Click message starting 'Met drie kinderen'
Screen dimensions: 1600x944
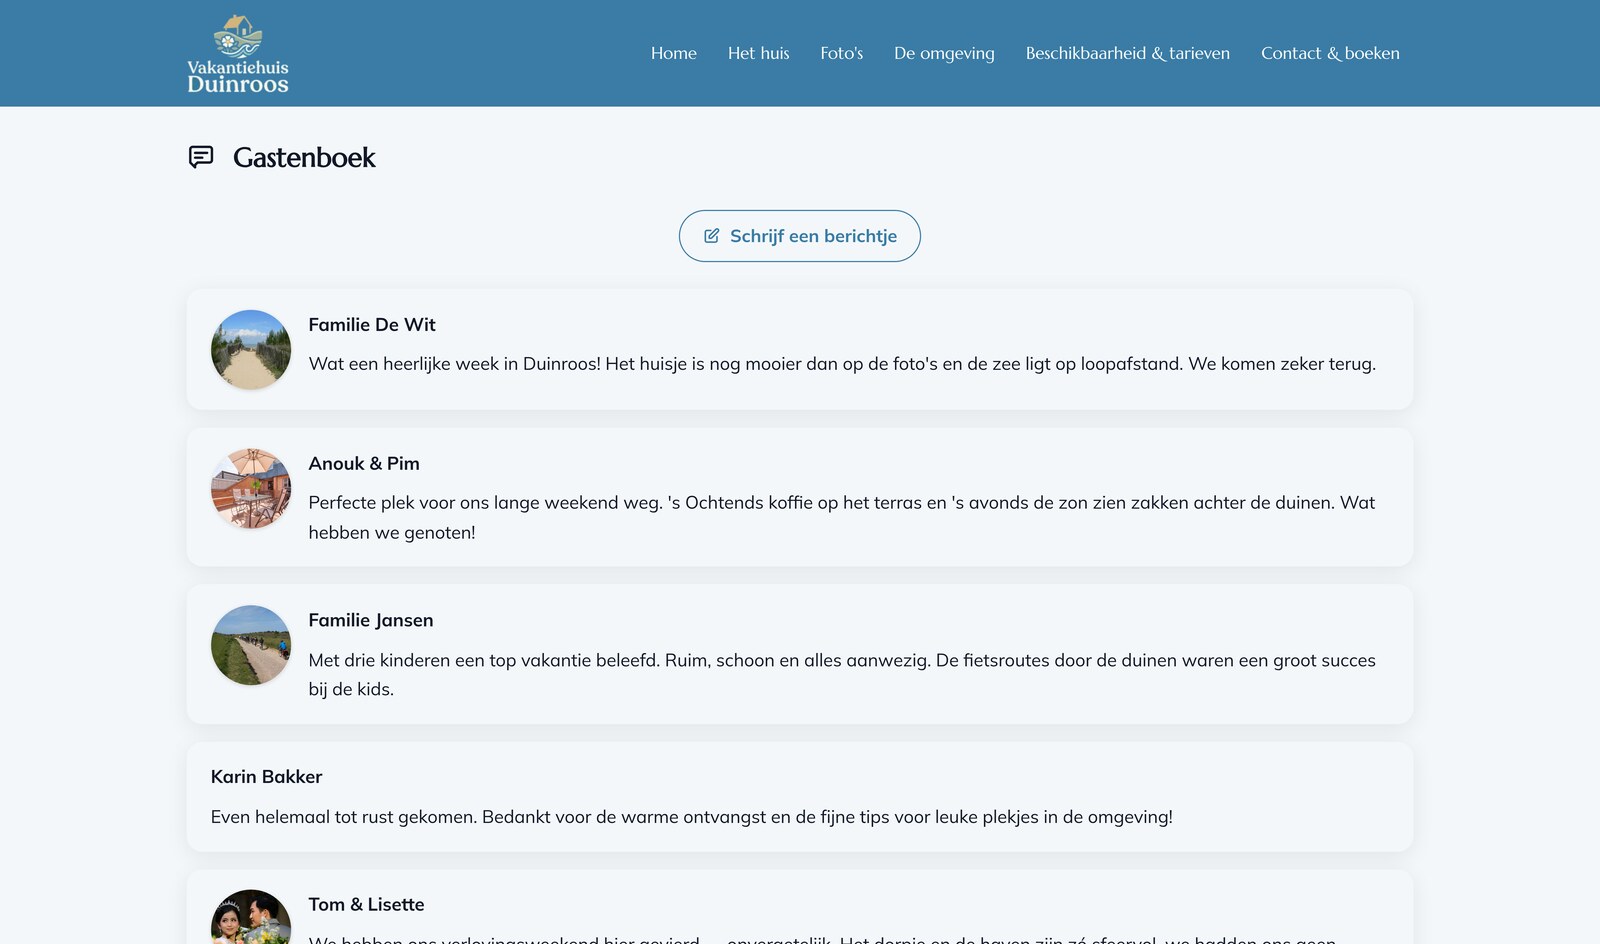[842, 674]
